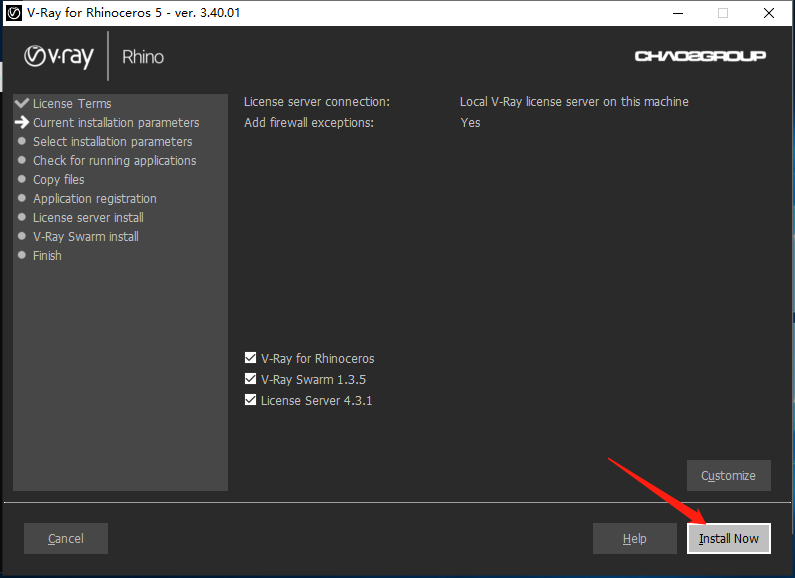Click the License server install step
The height and width of the screenshot is (578, 795).
click(88, 218)
